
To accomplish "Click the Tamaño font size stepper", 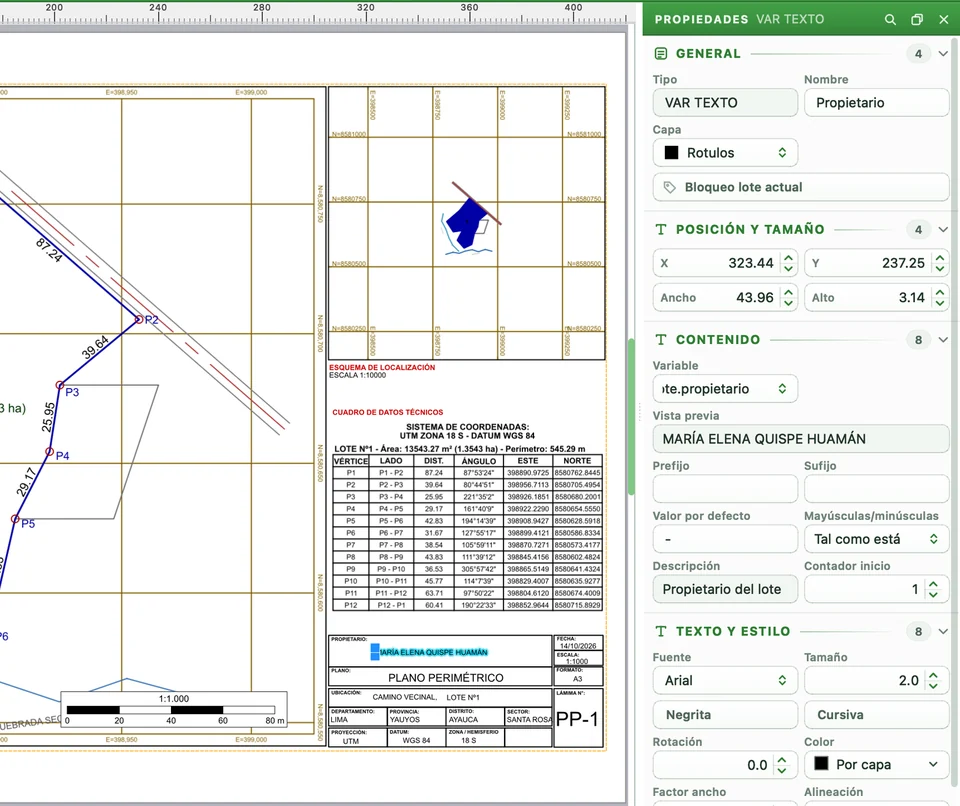I will [x=933, y=680].
